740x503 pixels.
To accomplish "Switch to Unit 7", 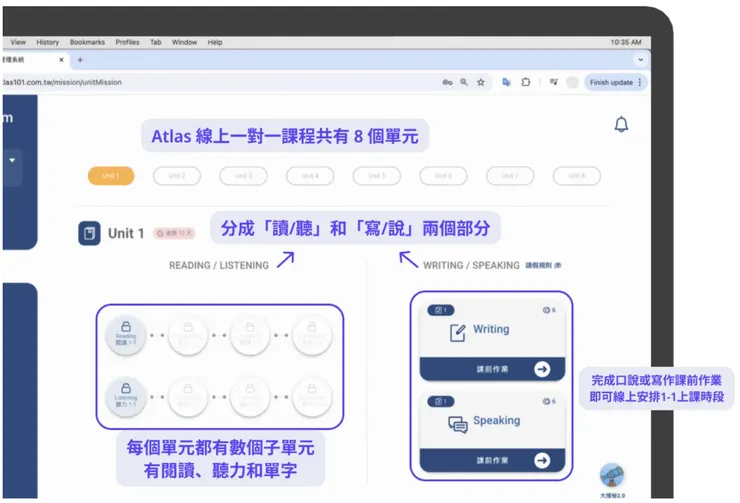I will click(x=510, y=176).
